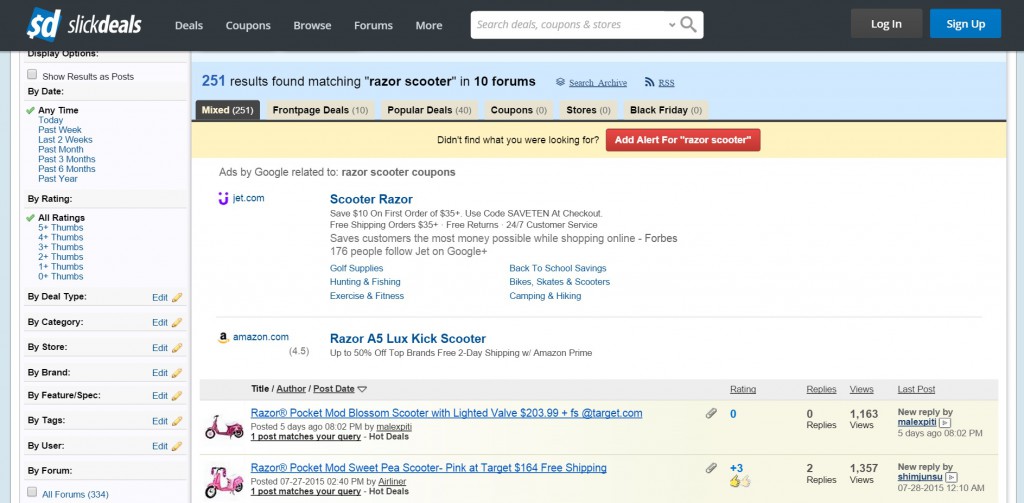Open the Slickdeals logo homepage
The width and height of the screenshot is (1024, 503).
pos(84,25)
